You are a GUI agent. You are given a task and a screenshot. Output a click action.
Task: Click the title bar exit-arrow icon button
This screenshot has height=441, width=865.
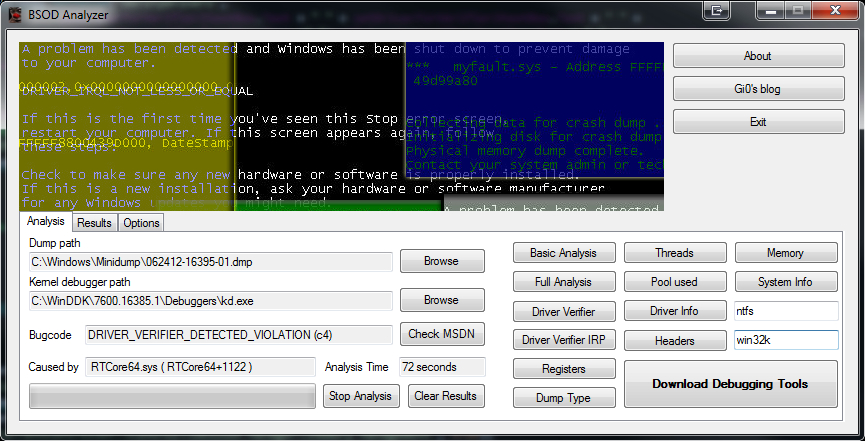coord(717,10)
